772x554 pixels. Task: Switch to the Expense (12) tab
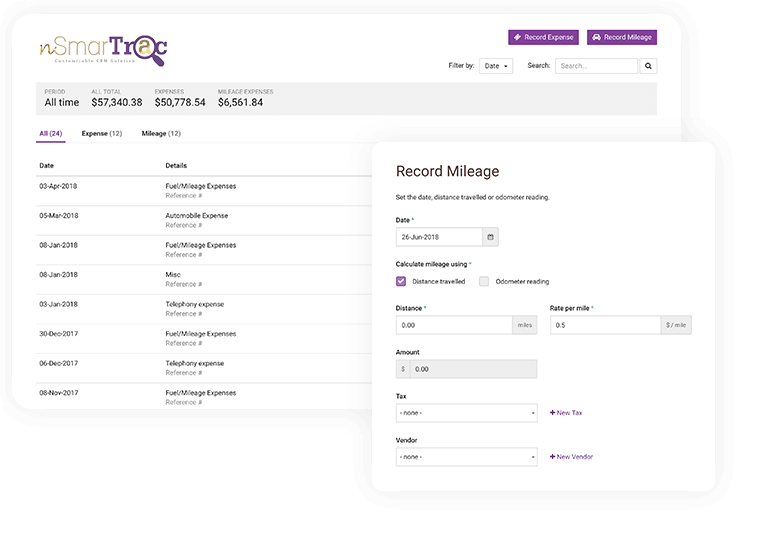click(102, 133)
